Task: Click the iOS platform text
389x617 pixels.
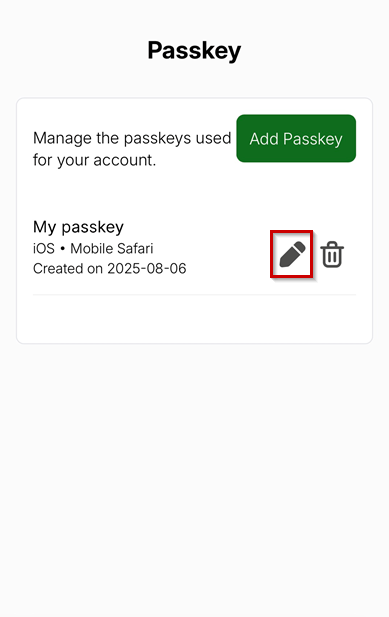Action: pyautogui.click(x=44, y=248)
